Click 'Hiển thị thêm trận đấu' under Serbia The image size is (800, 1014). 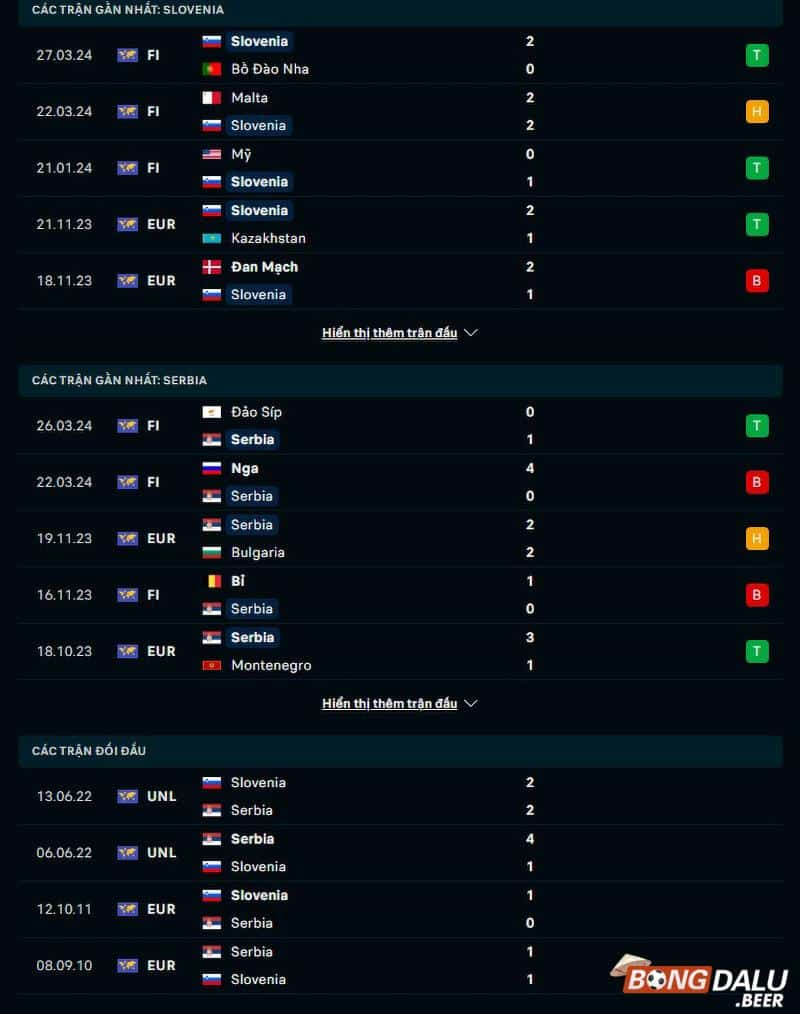389,704
